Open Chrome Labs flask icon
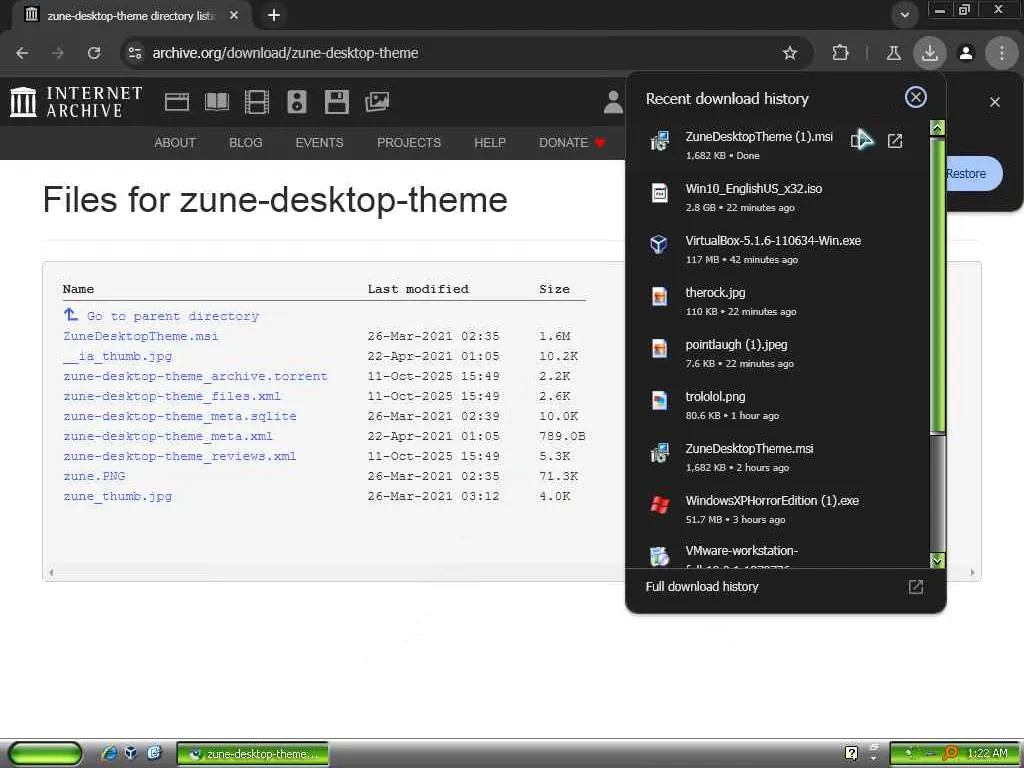Screen dimensions: 1024x768 click(893, 53)
